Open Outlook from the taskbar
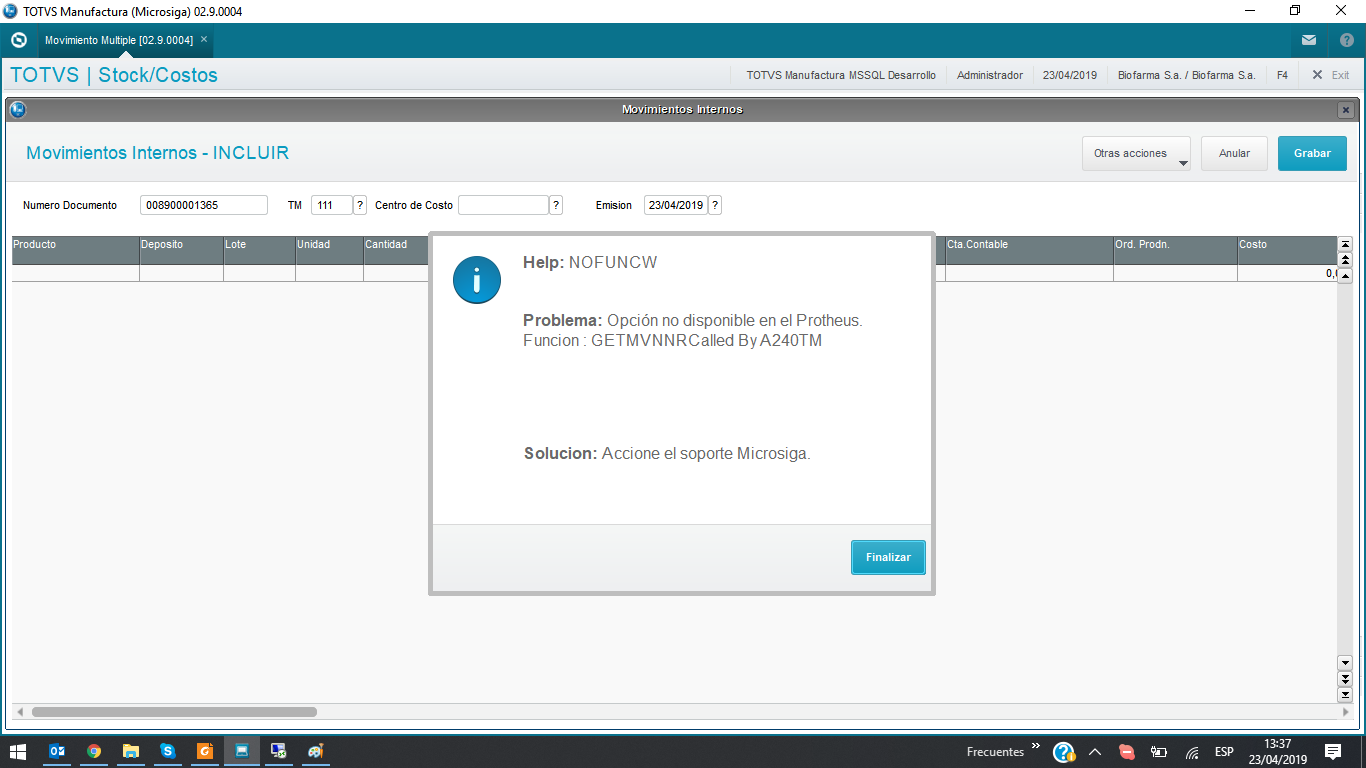This screenshot has height=768, width=1366. [58, 751]
